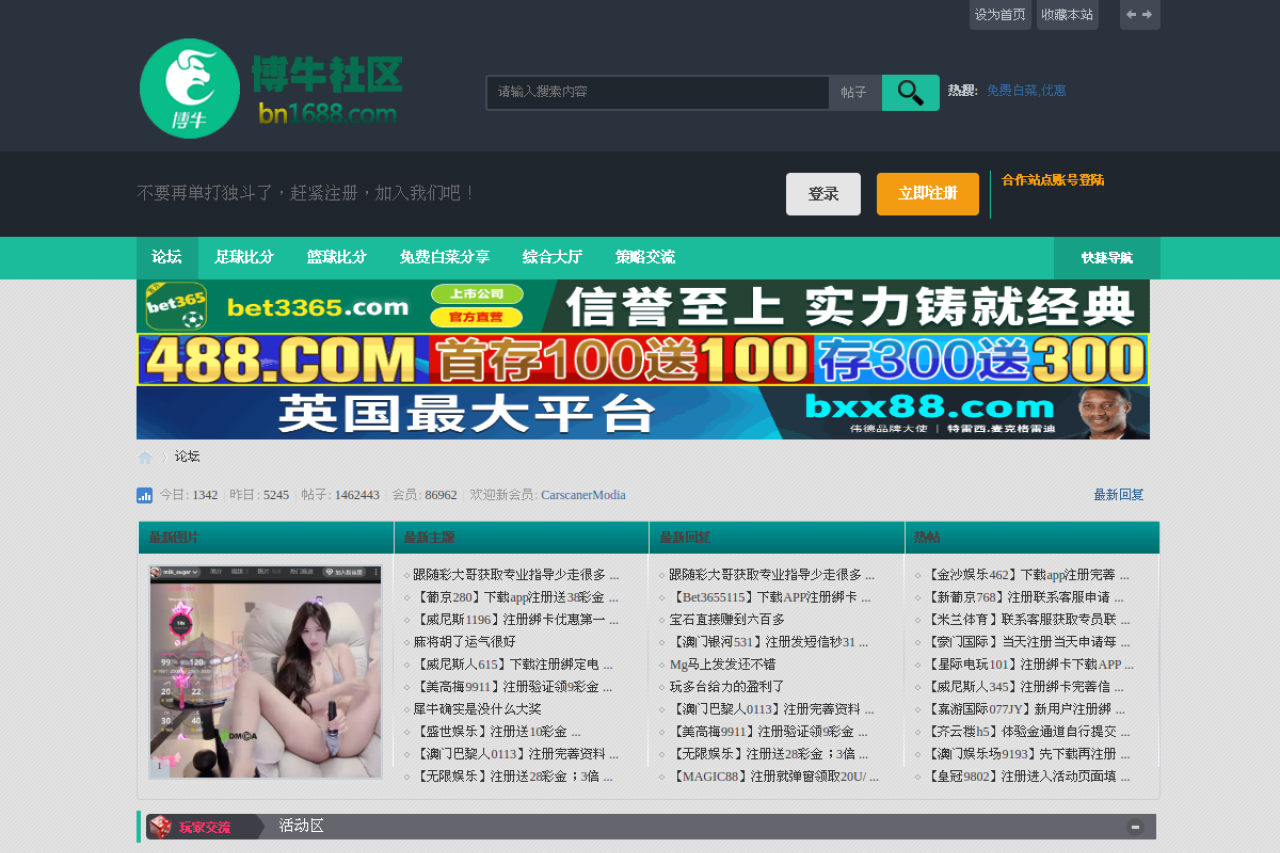Open the 合作站点账号登陆 link
The height and width of the screenshot is (853, 1280).
tap(1053, 181)
